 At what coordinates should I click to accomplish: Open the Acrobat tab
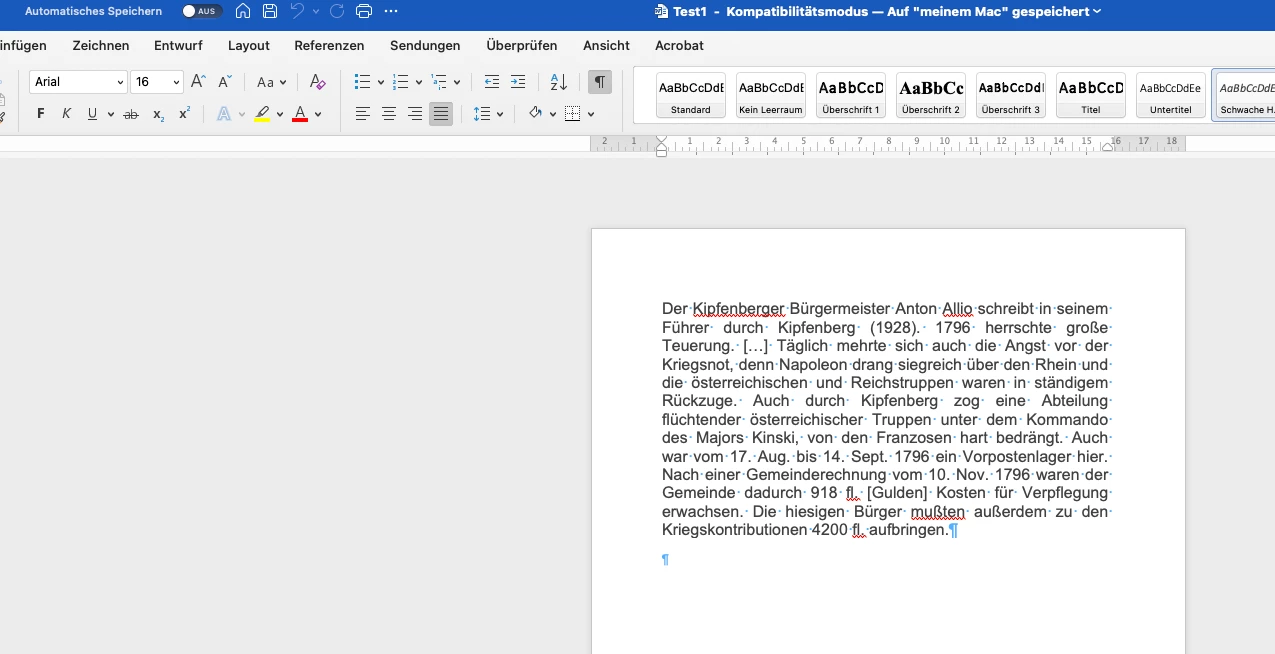click(x=679, y=45)
